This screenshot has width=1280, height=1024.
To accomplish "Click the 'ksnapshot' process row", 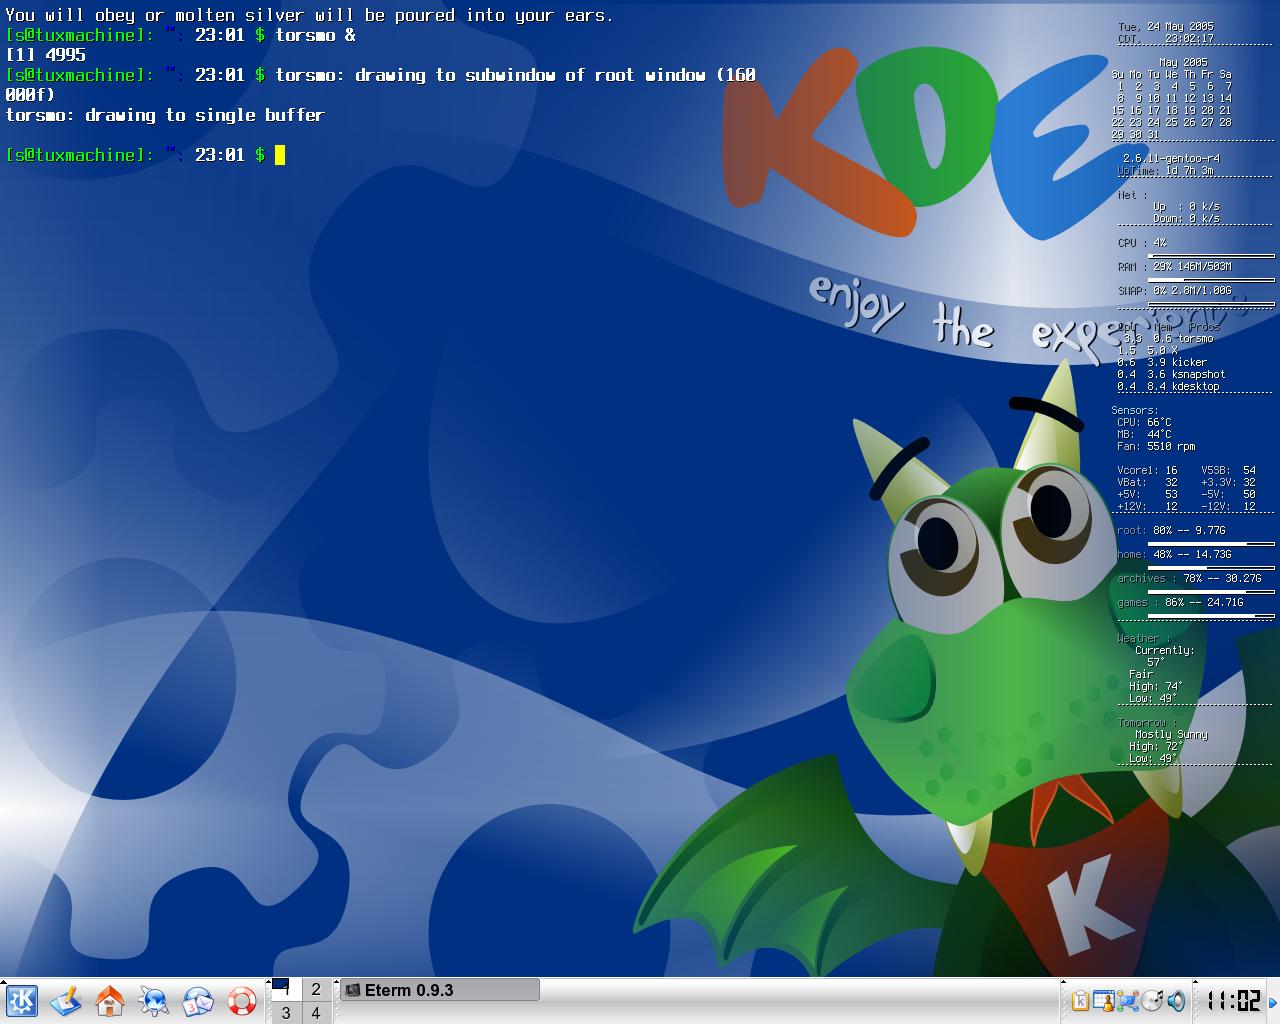I will [1171, 374].
